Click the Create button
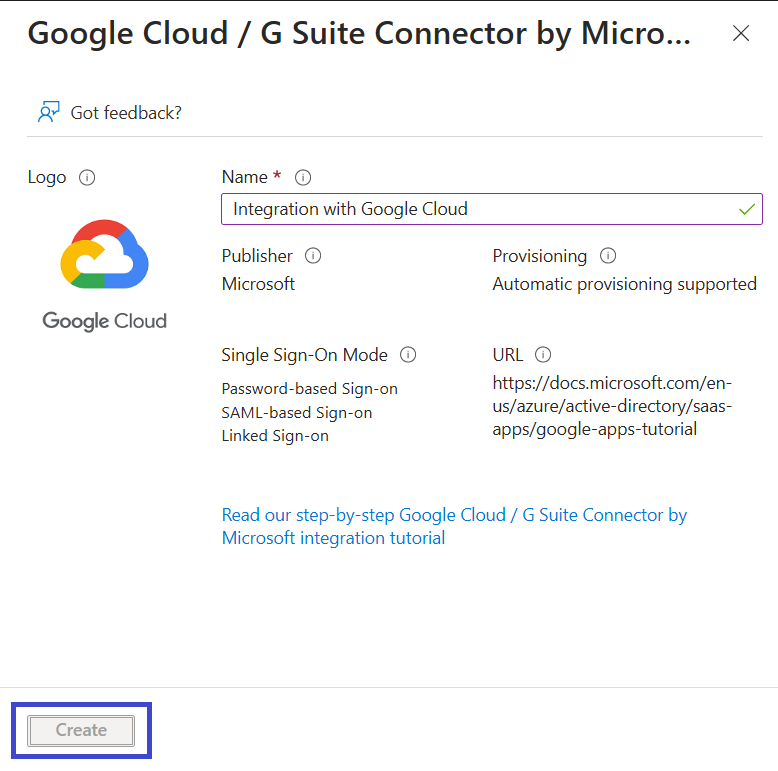This screenshot has width=778, height=771. tap(81, 730)
